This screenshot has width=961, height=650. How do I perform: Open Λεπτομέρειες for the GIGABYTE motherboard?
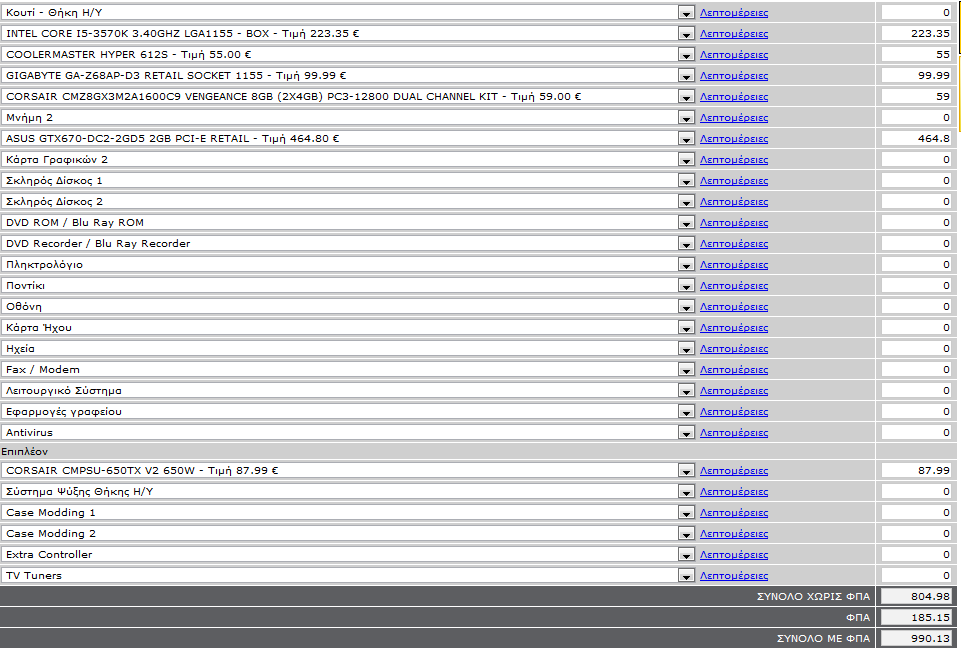[734, 76]
